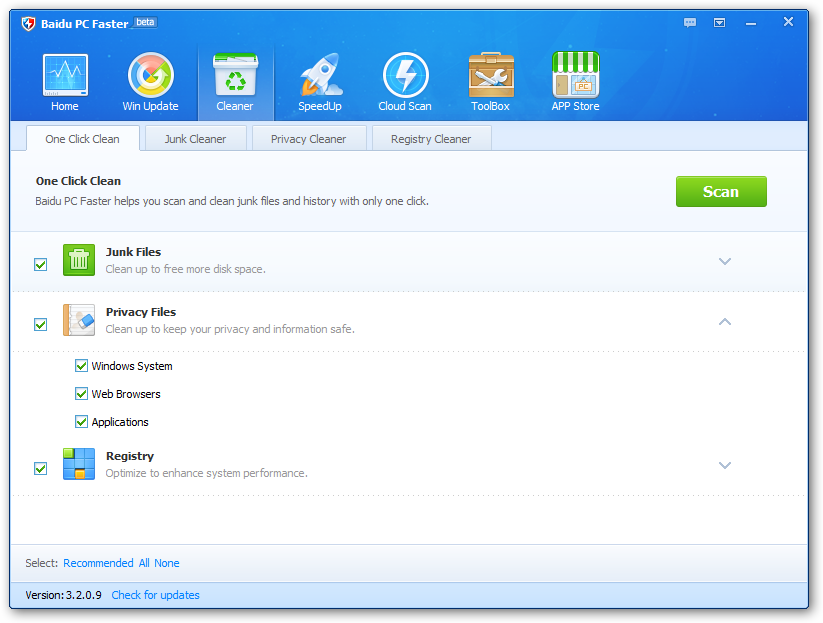The image size is (823, 623).
Task: Open the Cloud Scan lightning icon
Action: tap(405, 75)
